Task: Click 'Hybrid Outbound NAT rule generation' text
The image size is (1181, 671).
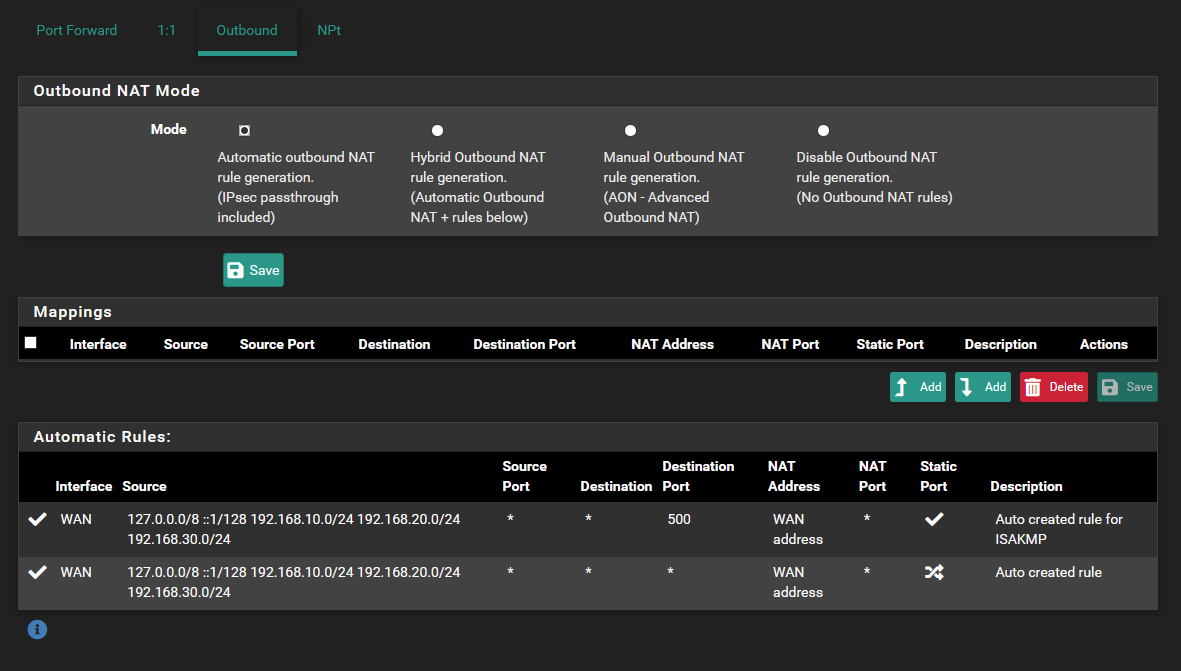Action: click(478, 167)
